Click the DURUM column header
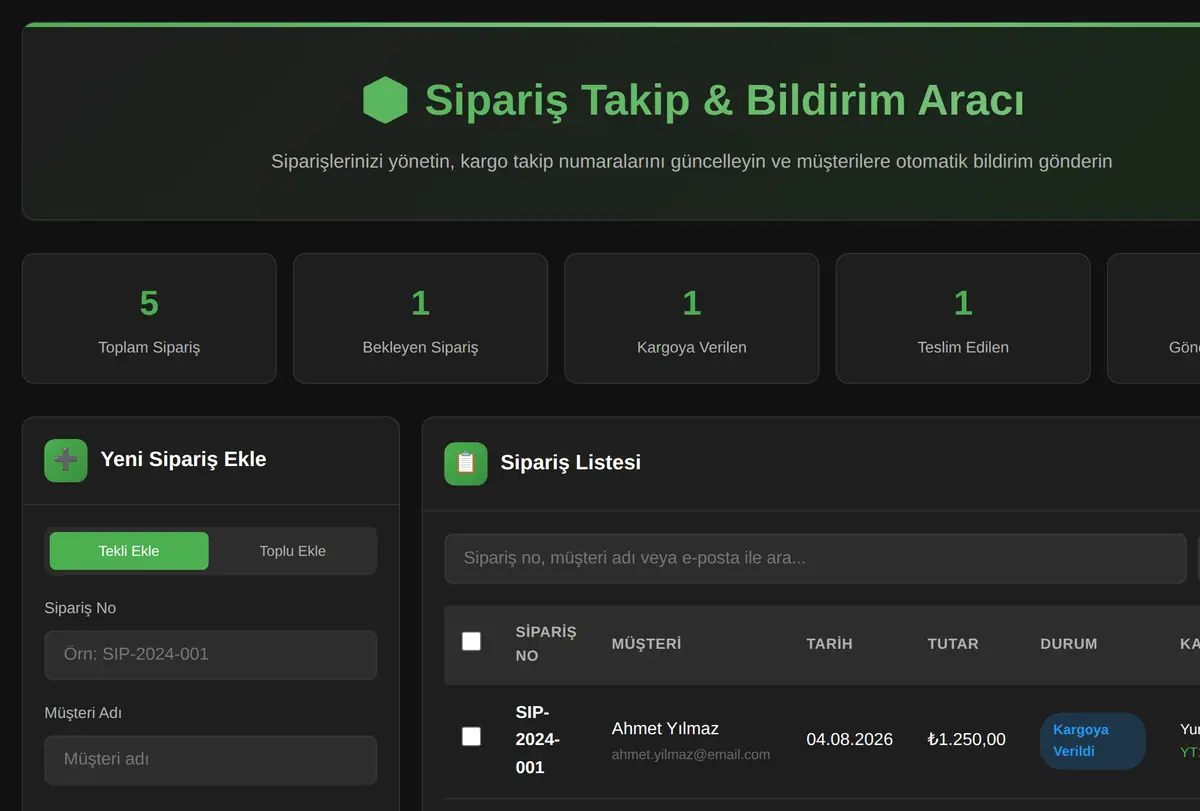Viewport: 1200px width, 811px height. (x=1069, y=644)
